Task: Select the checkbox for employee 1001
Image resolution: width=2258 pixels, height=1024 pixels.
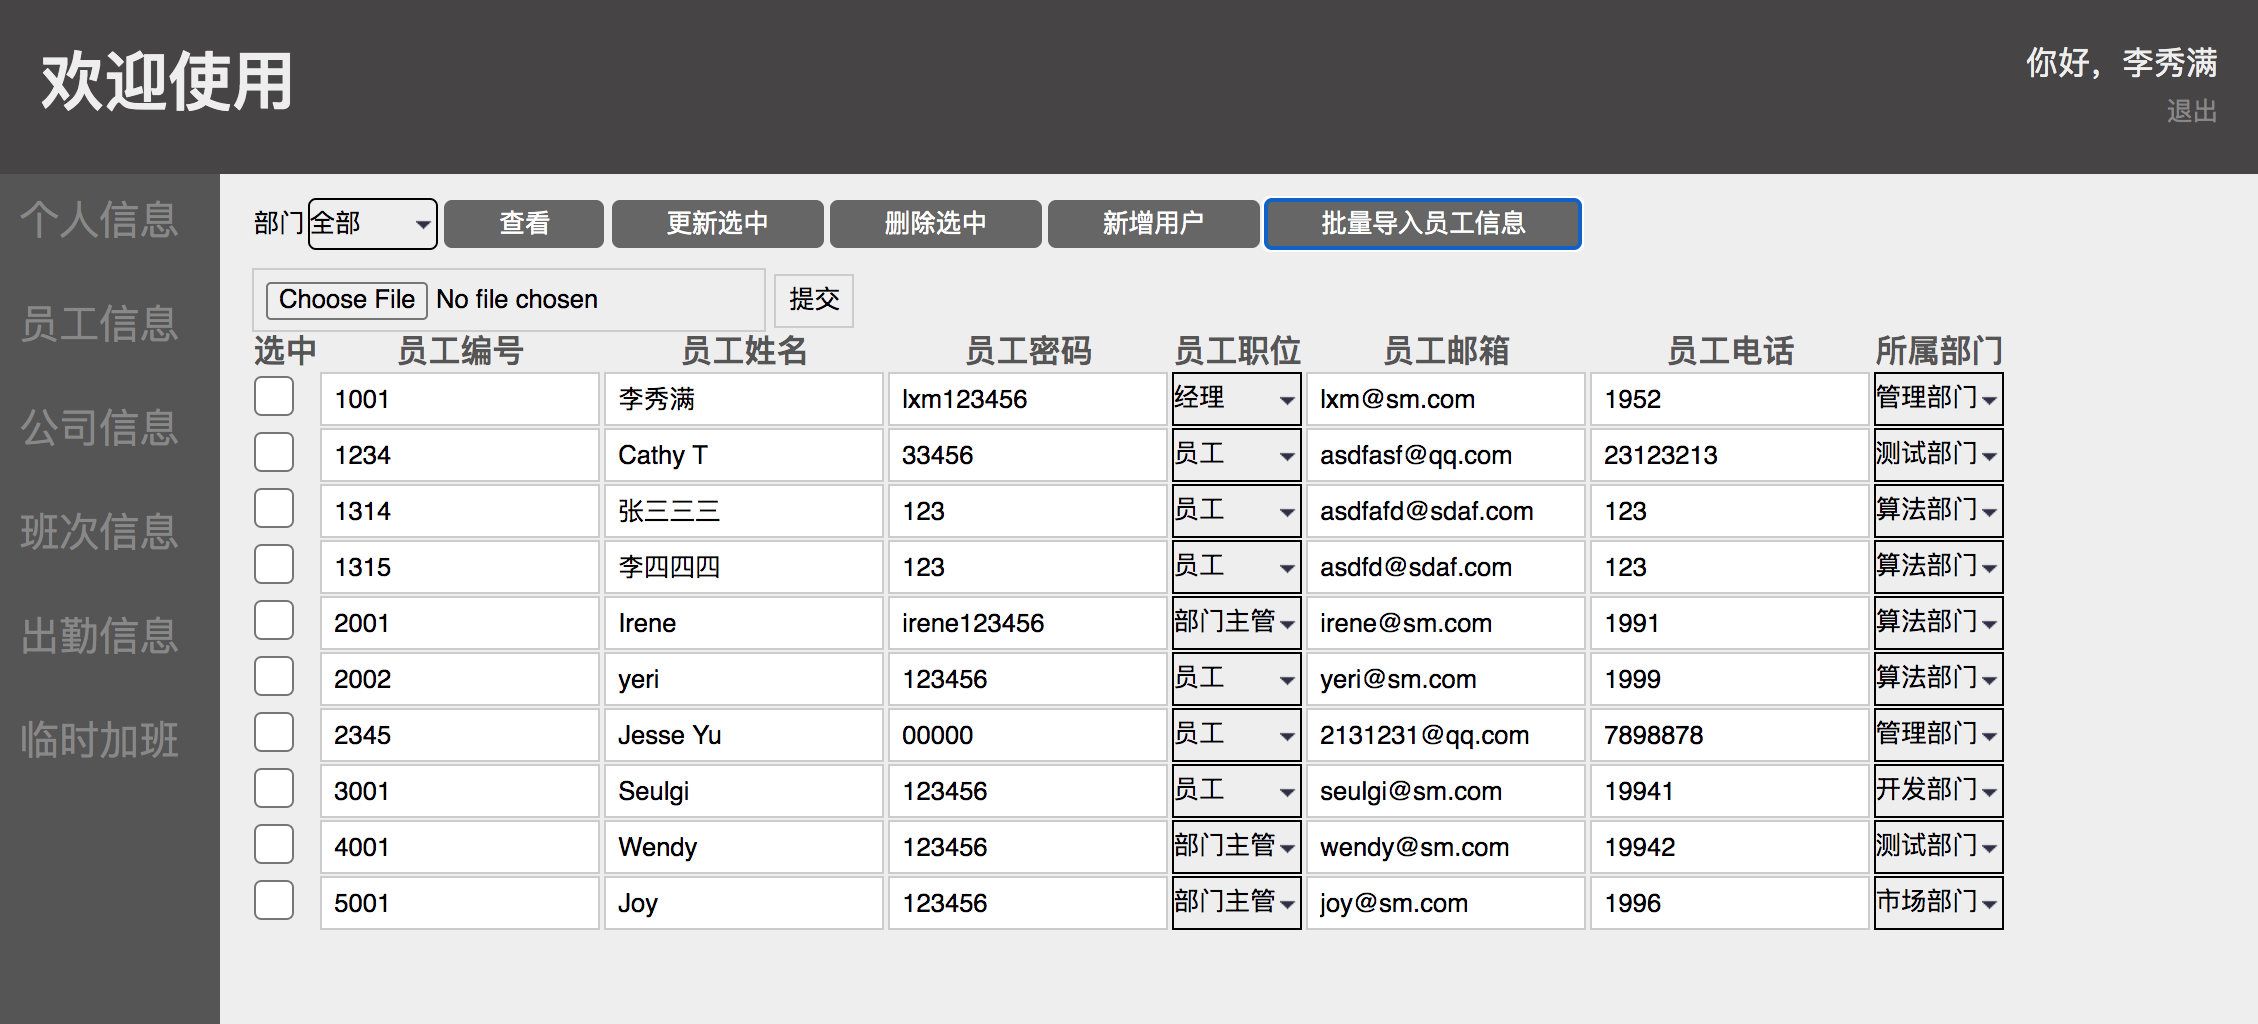Action: pyautogui.click(x=273, y=396)
